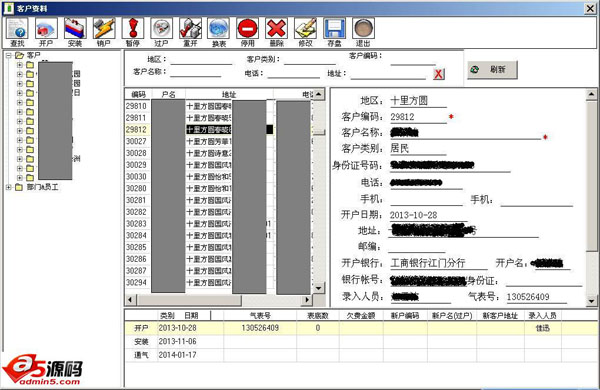Open the 查找 search tool
The height and width of the screenshot is (390, 600).
17,32
